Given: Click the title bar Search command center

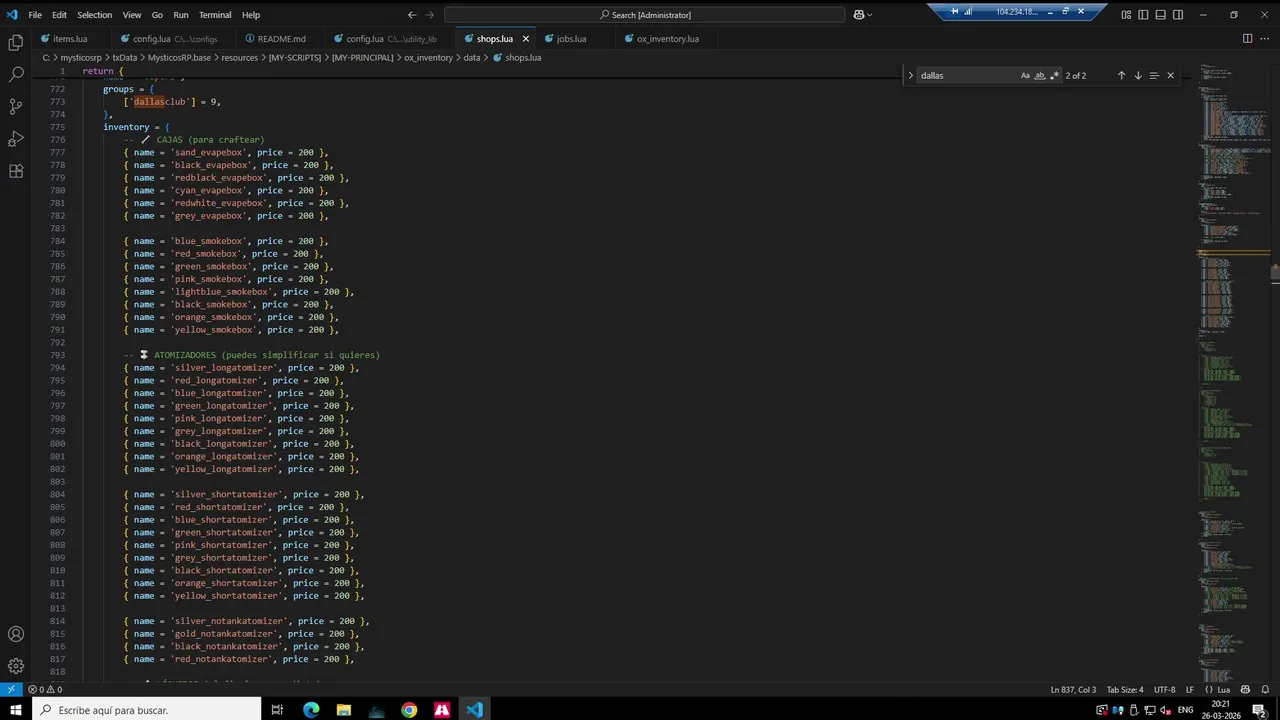Looking at the screenshot, I should pyautogui.click(x=645, y=15).
